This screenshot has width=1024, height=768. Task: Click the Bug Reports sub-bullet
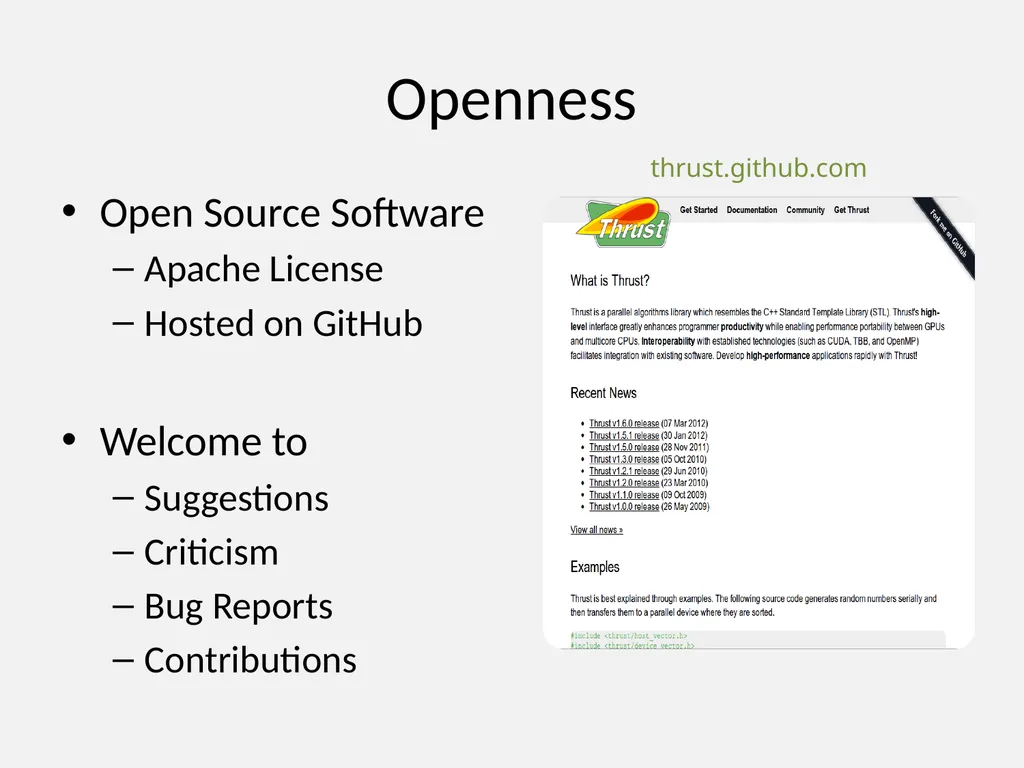[238, 607]
